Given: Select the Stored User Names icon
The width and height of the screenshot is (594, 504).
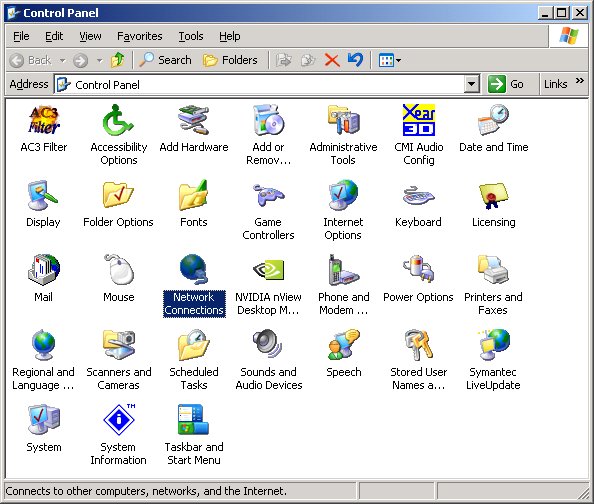Looking at the screenshot, I should (418, 344).
